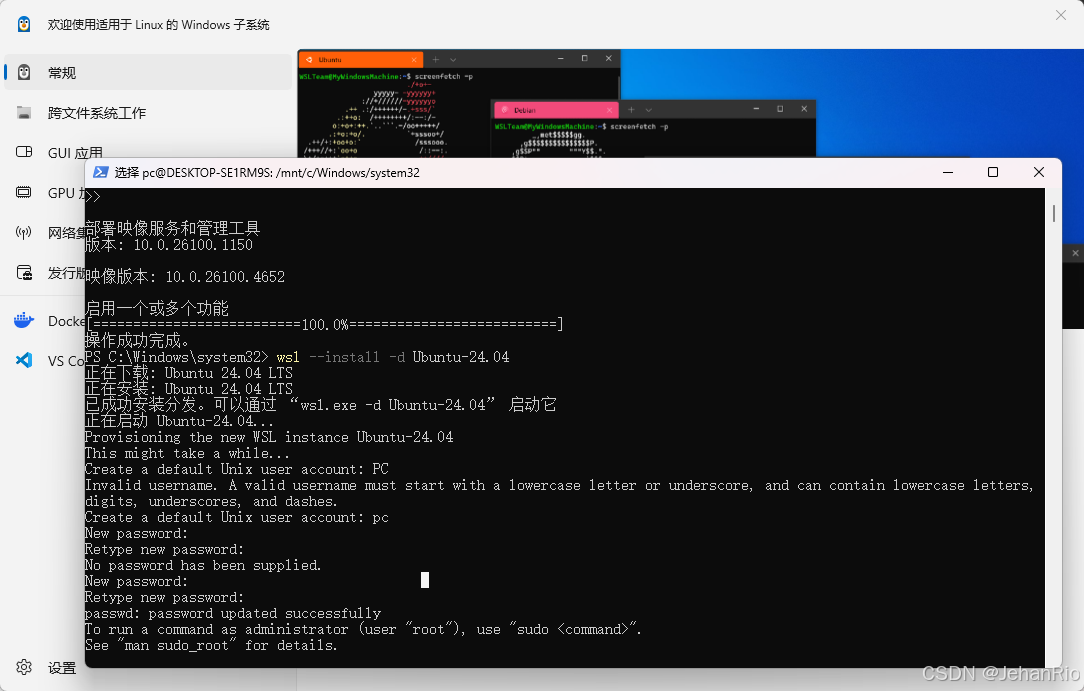Close the Debian tab in preview image
This screenshot has width=1084, height=691.
pos(609,110)
